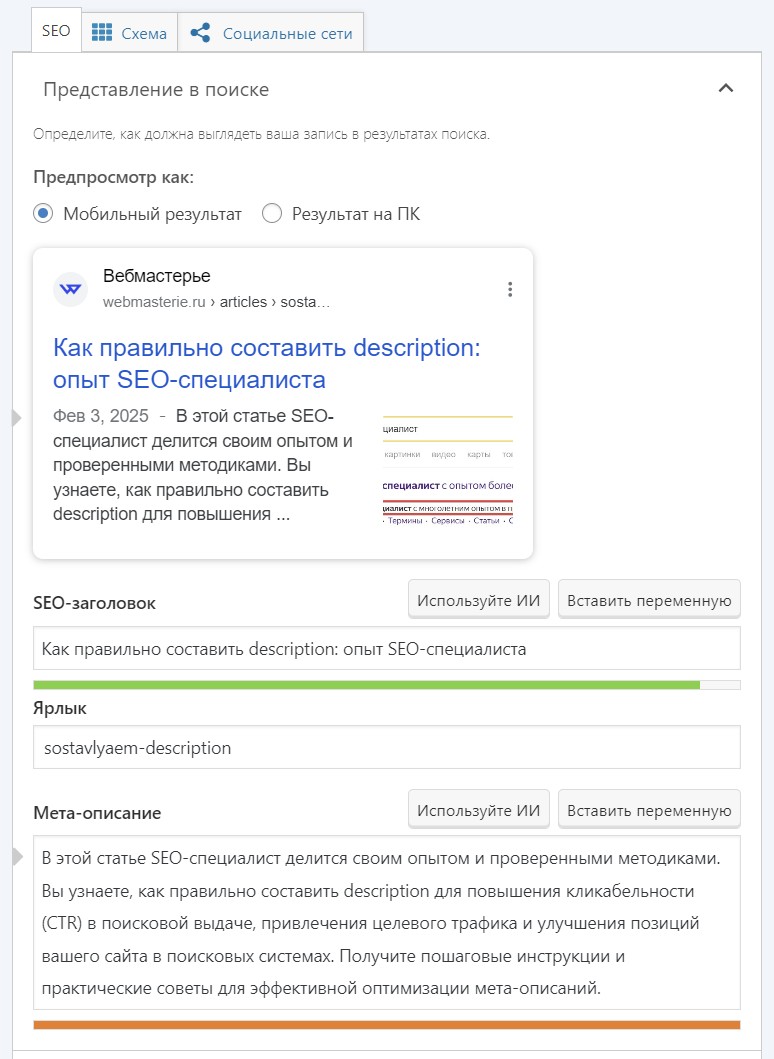The width and height of the screenshot is (774, 1059).
Task: Click the gray arrow marker beside Мета-описание field
Action: (16, 857)
